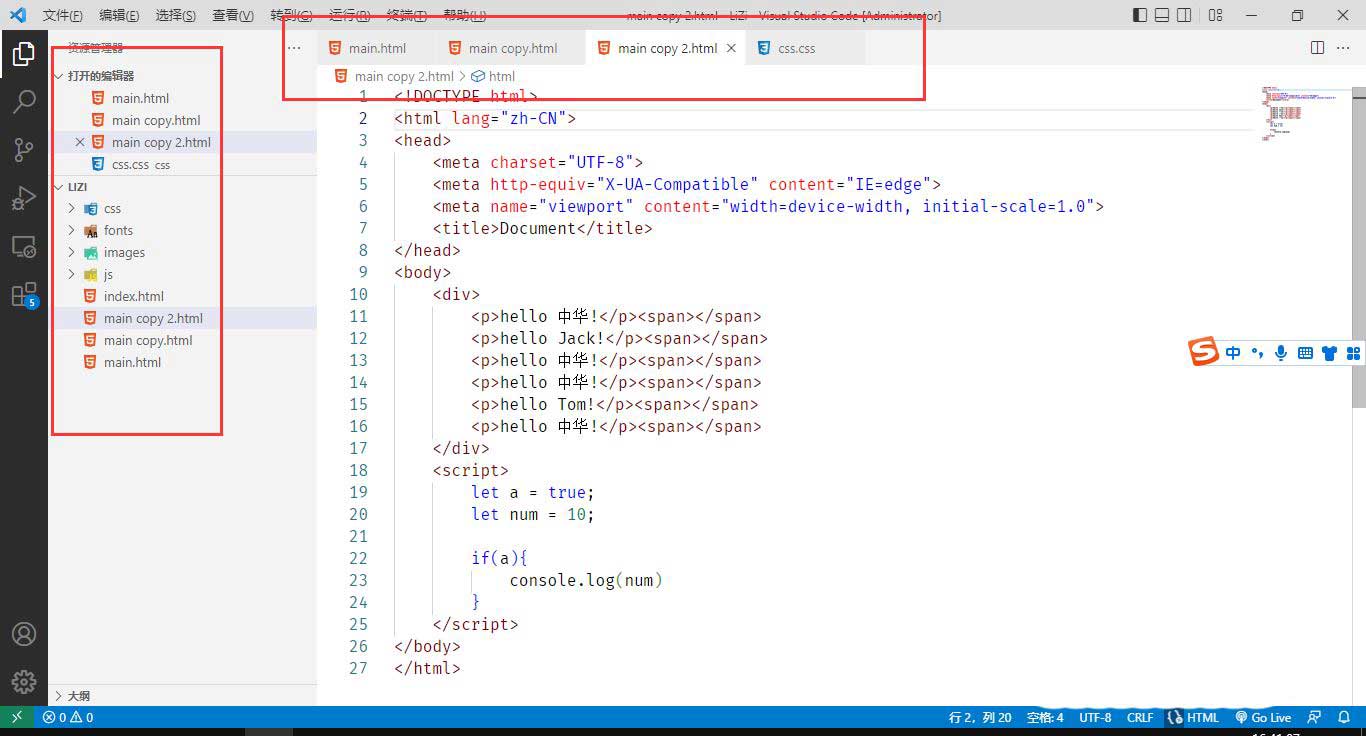Select the Sogou voice input microphone icon
Viewport: 1366px width, 736px height.
(1281, 352)
